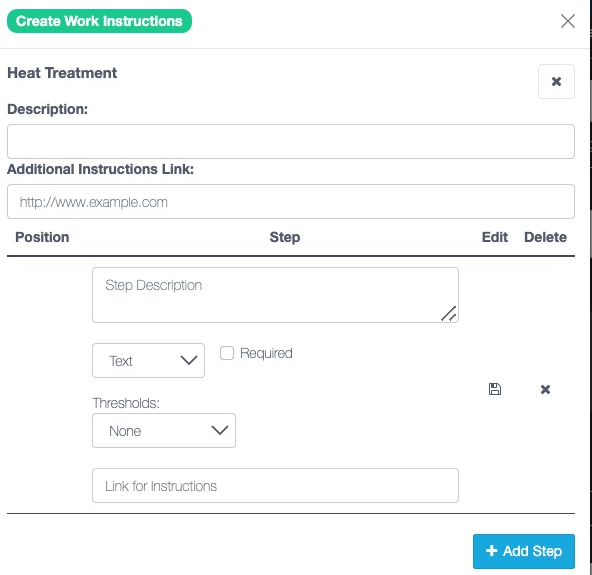Click the Heat Treatment heading

click(62, 73)
